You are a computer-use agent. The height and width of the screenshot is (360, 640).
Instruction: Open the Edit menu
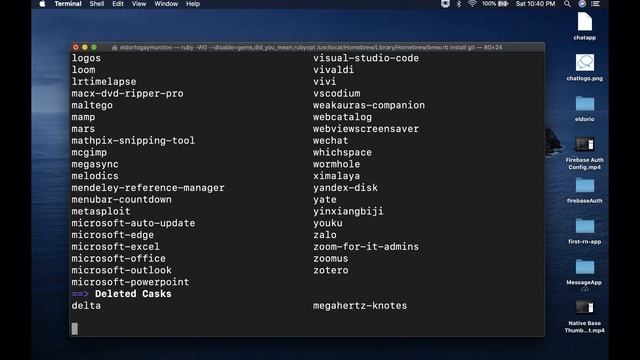tap(118, 4)
